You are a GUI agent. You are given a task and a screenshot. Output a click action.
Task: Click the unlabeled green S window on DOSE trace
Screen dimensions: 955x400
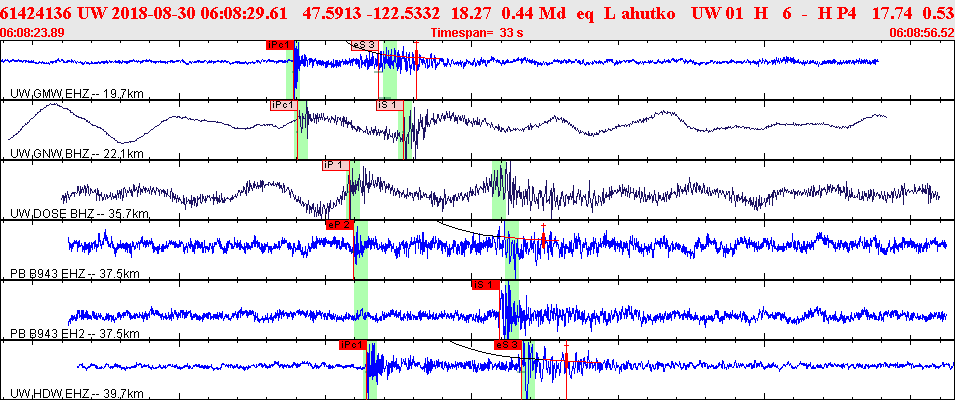pos(501,189)
